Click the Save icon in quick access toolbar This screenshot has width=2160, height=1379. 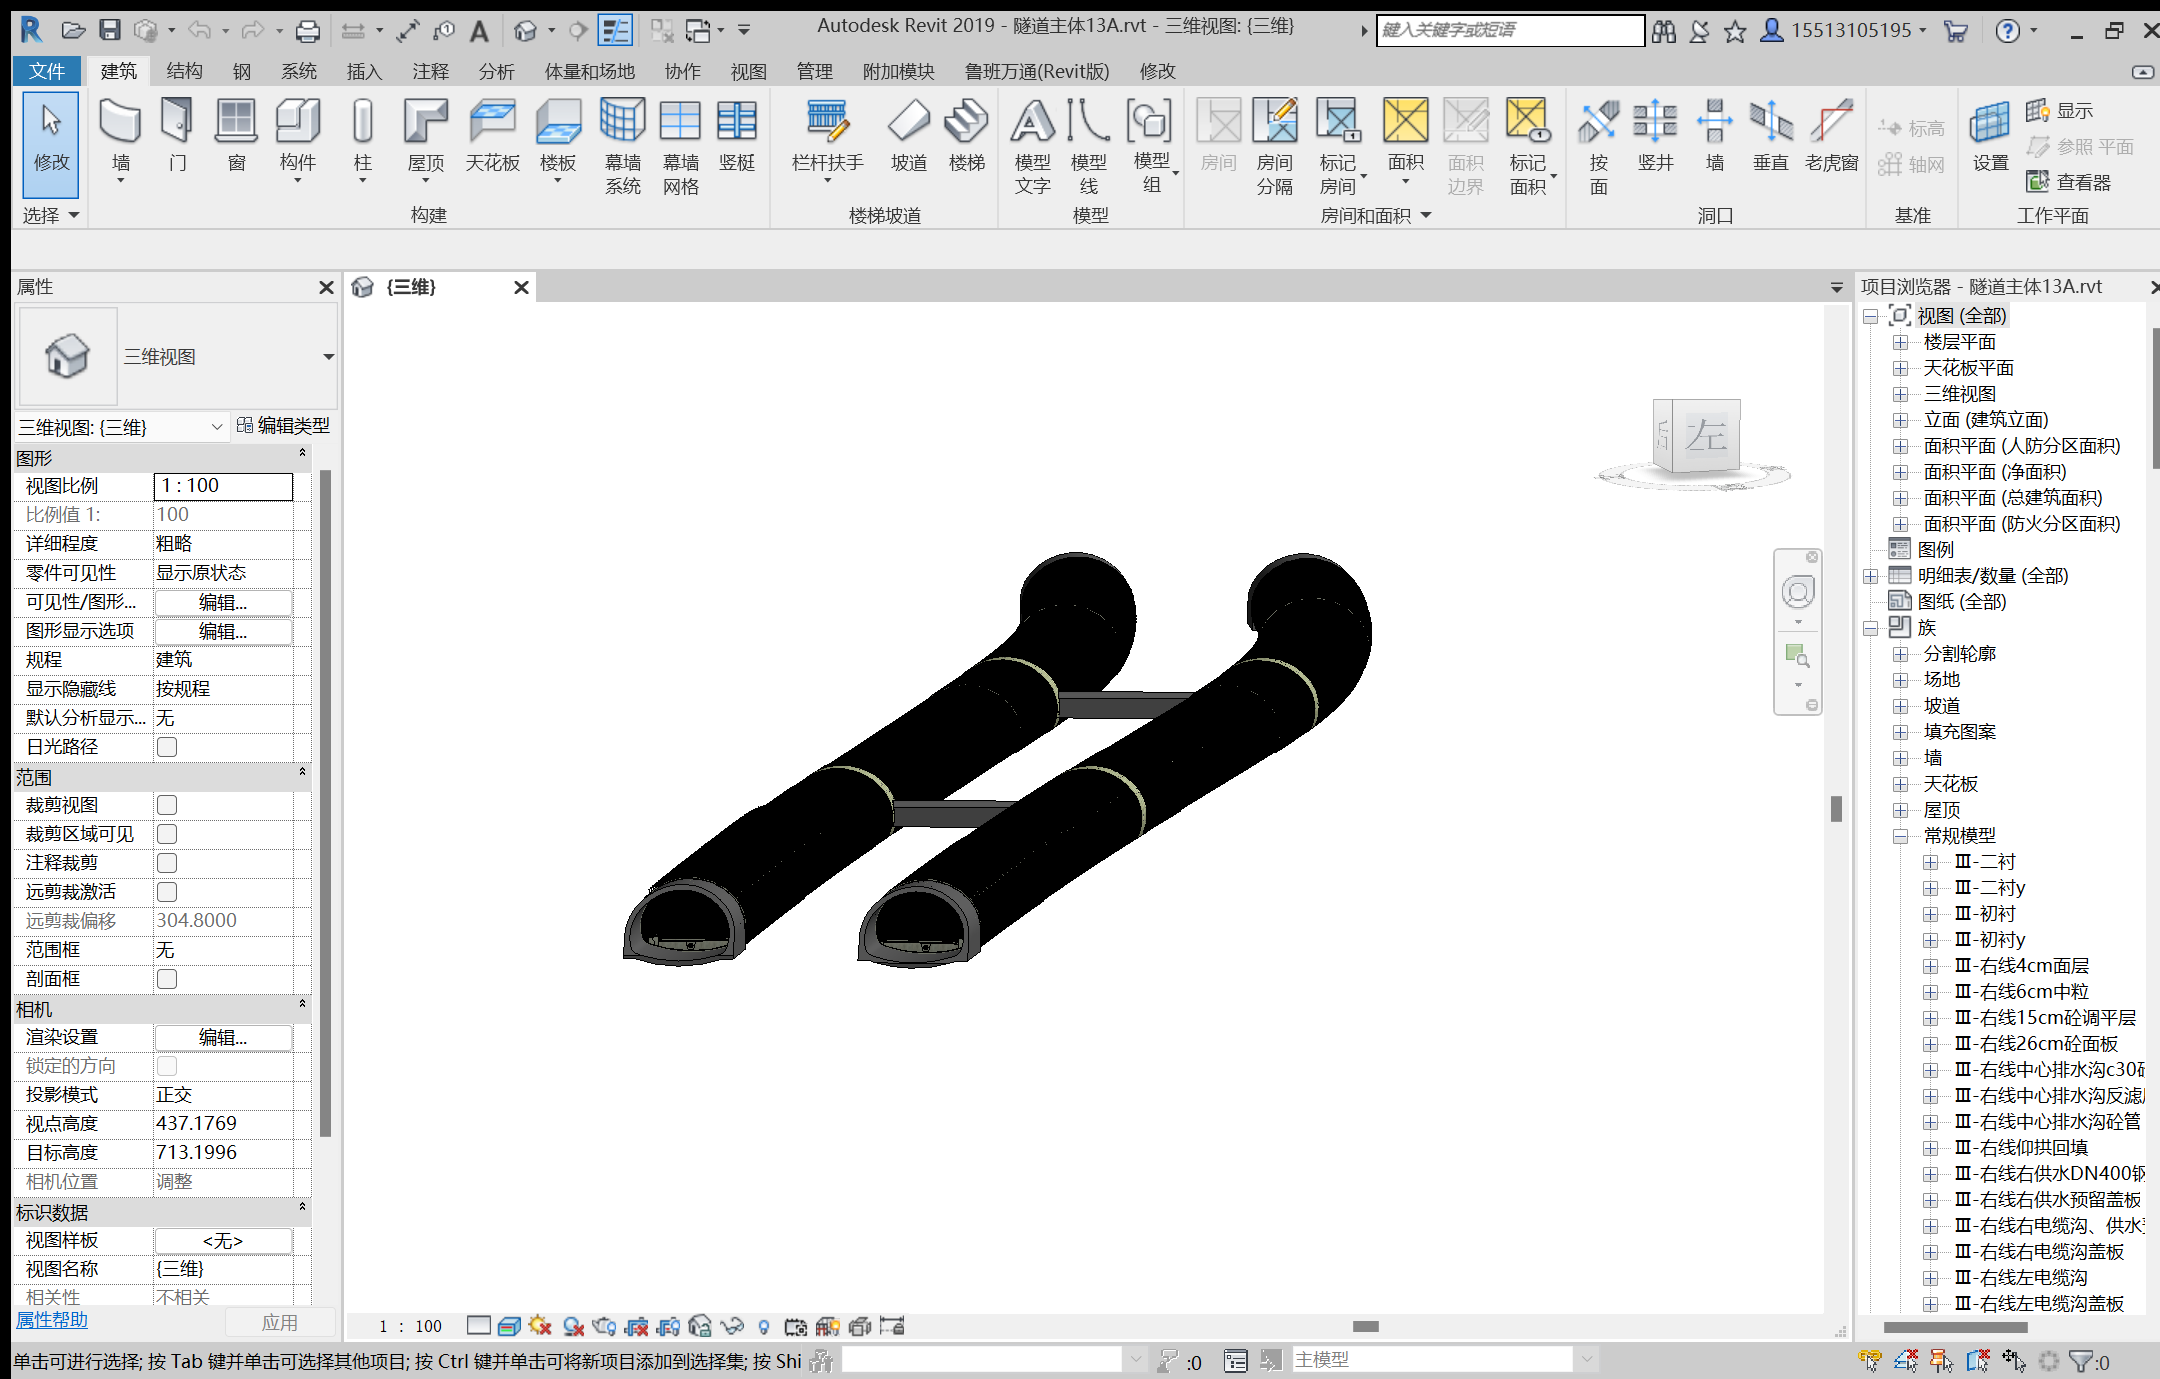110,30
